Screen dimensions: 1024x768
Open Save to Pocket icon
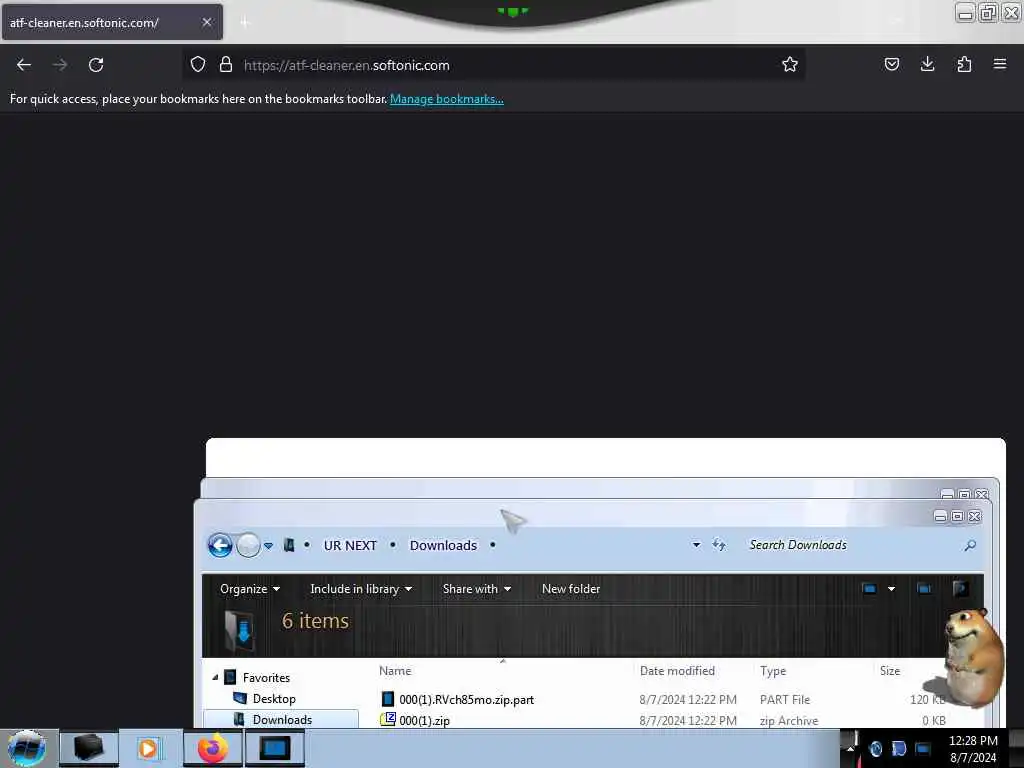[891, 65]
